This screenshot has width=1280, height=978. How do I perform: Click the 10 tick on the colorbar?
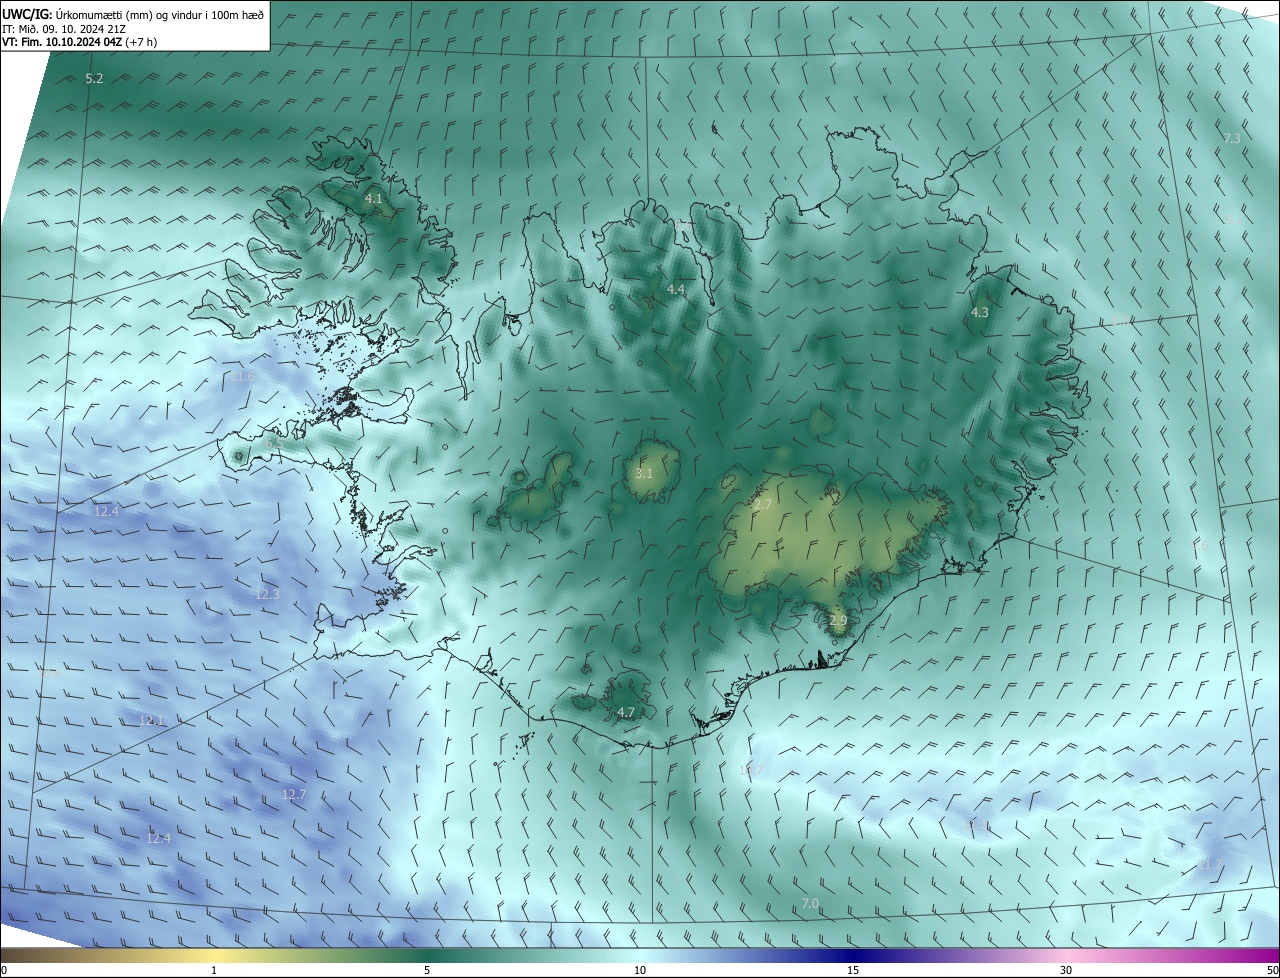(x=640, y=970)
